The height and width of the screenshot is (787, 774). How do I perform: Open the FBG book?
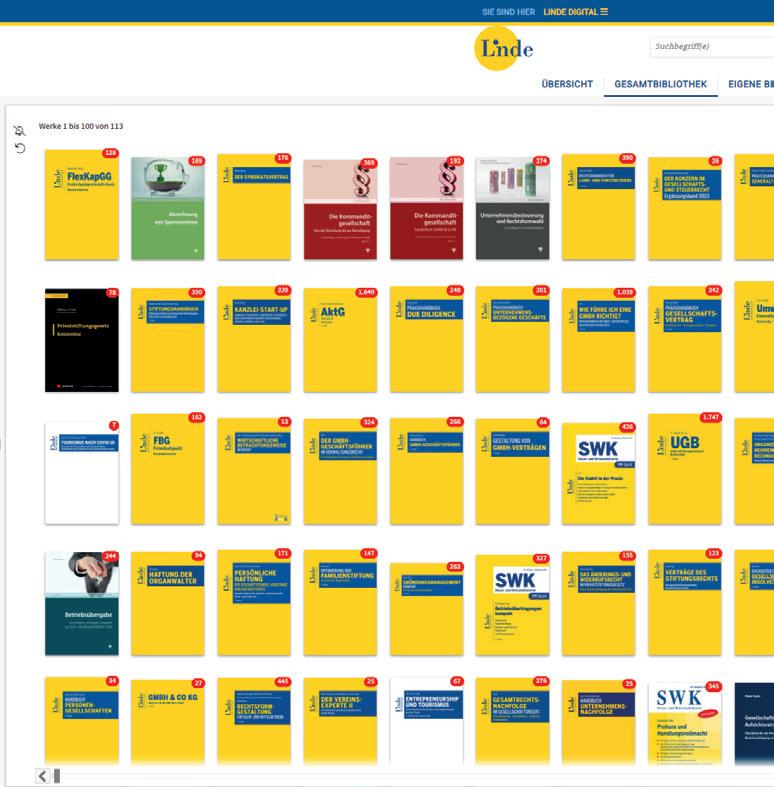coord(168,469)
